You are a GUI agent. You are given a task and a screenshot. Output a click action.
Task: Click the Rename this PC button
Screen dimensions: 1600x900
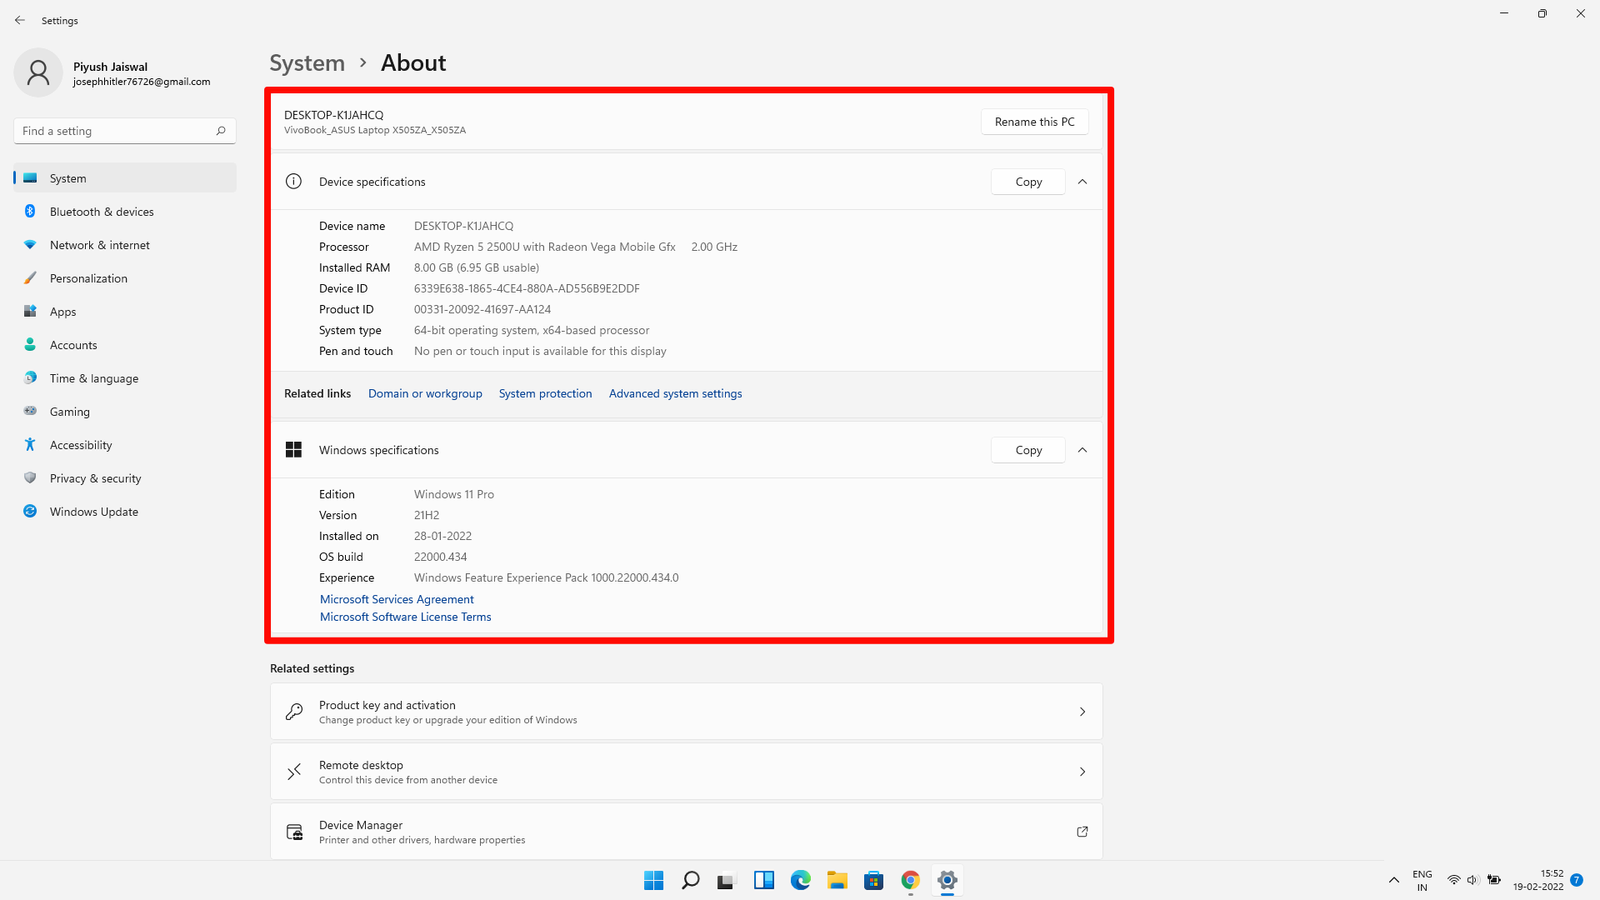tap(1034, 121)
